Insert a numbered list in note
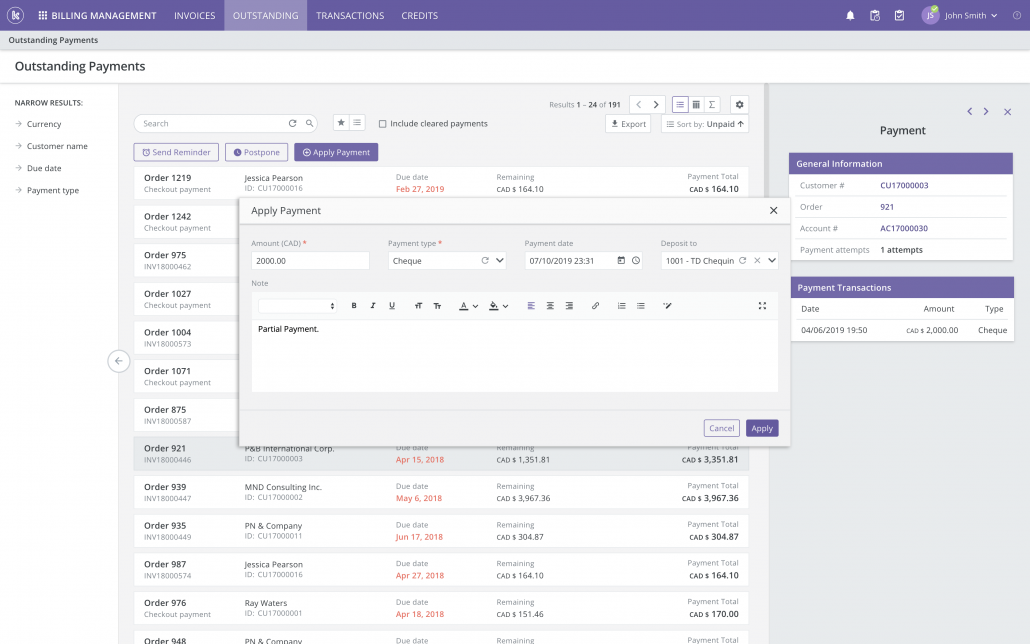Screen dimensions: 1030x644 tap(621, 306)
